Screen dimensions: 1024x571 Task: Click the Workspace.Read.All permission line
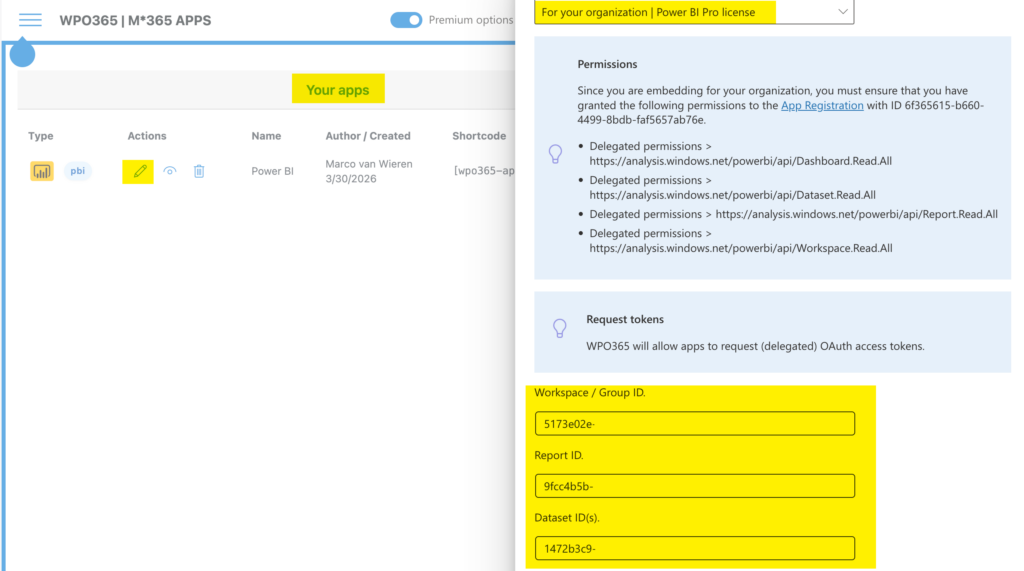[x=741, y=240]
